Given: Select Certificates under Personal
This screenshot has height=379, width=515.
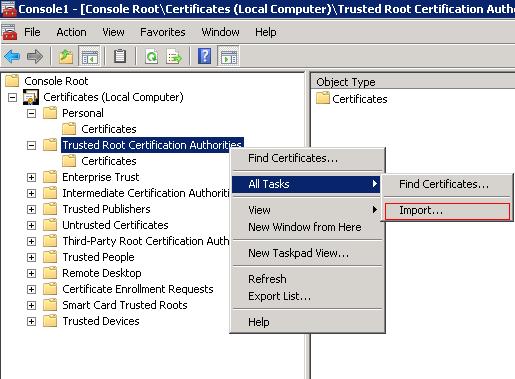Looking at the screenshot, I should tap(109, 129).
